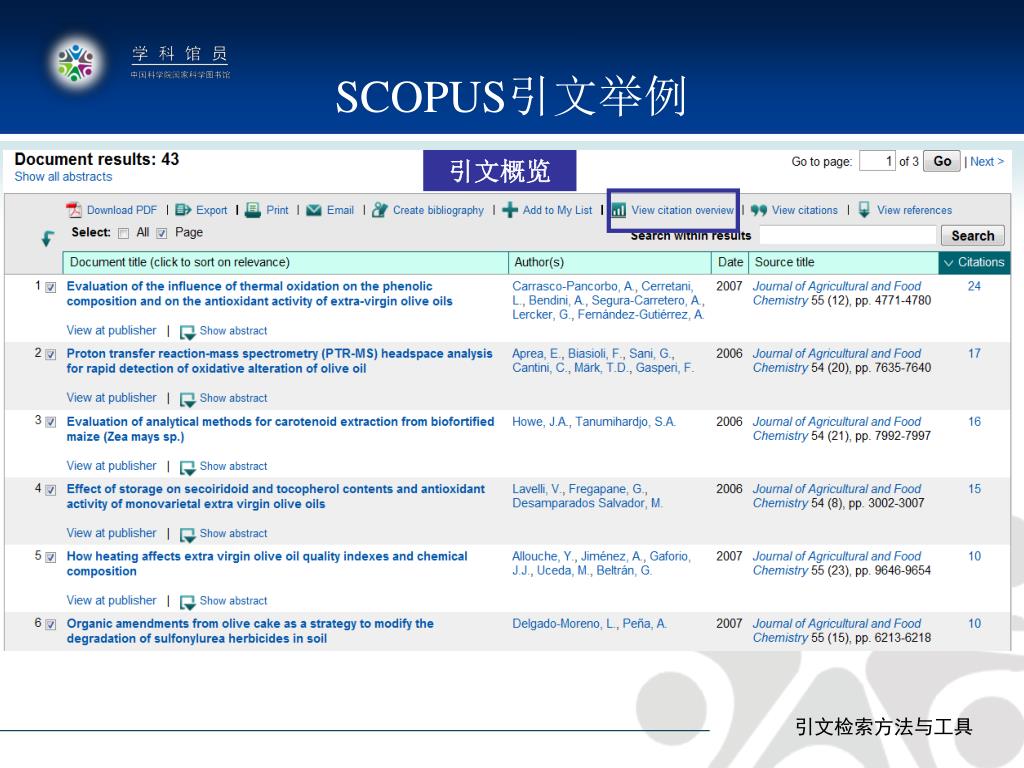Click the Create bibliography icon
Viewport: 1024px width, 768px height.
379,210
